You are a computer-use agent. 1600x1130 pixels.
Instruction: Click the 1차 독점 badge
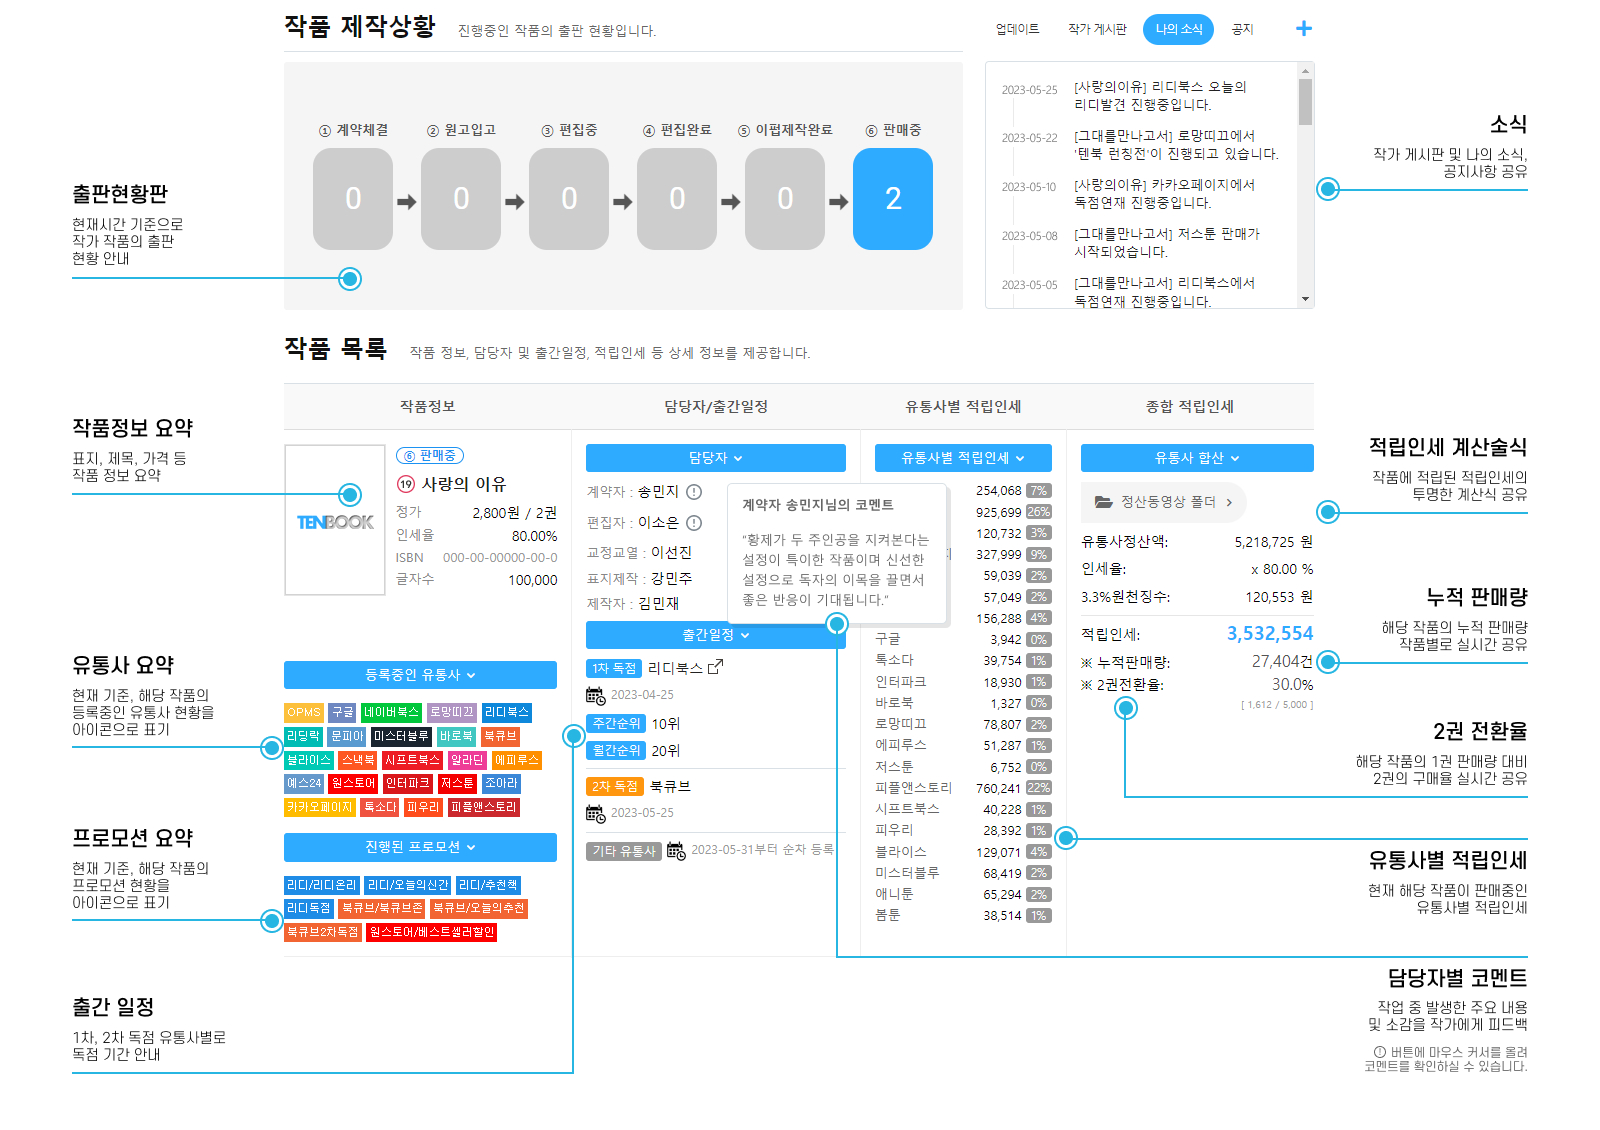click(614, 668)
